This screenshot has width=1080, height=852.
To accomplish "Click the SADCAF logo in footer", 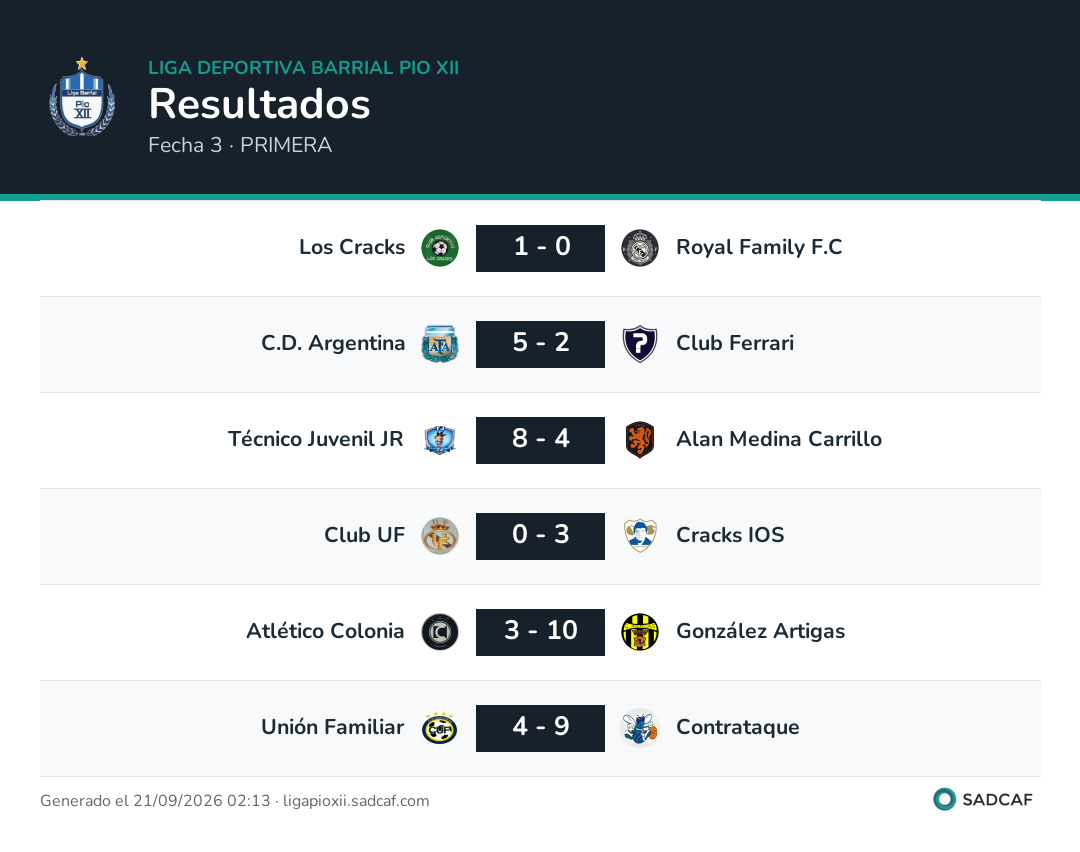I will (x=983, y=799).
